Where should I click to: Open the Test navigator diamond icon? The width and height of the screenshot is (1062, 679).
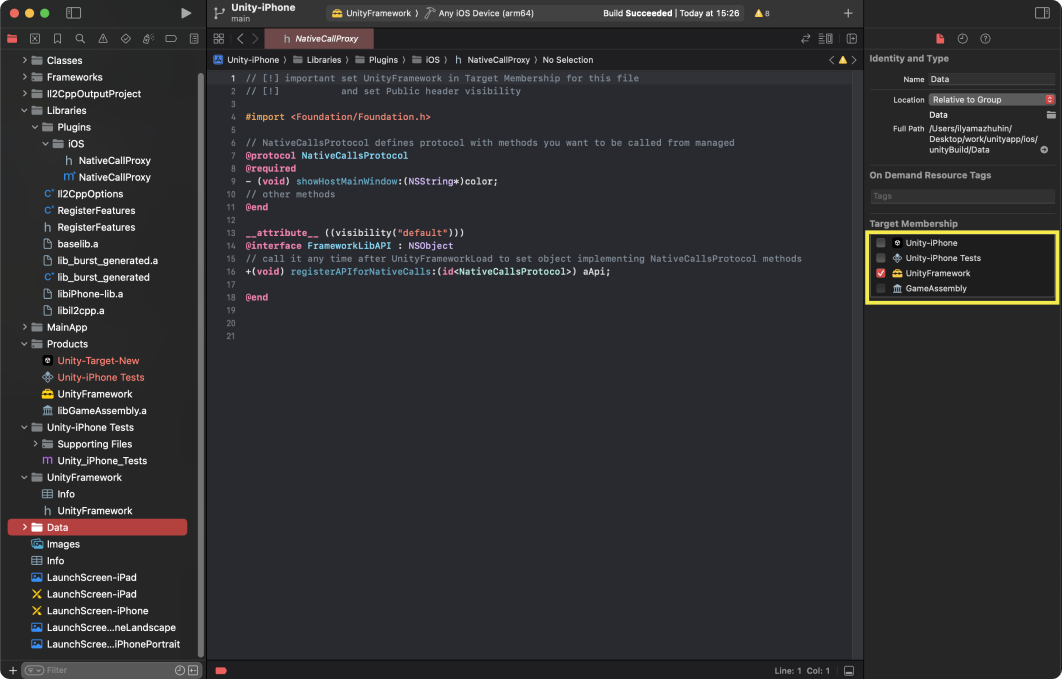coord(125,39)
